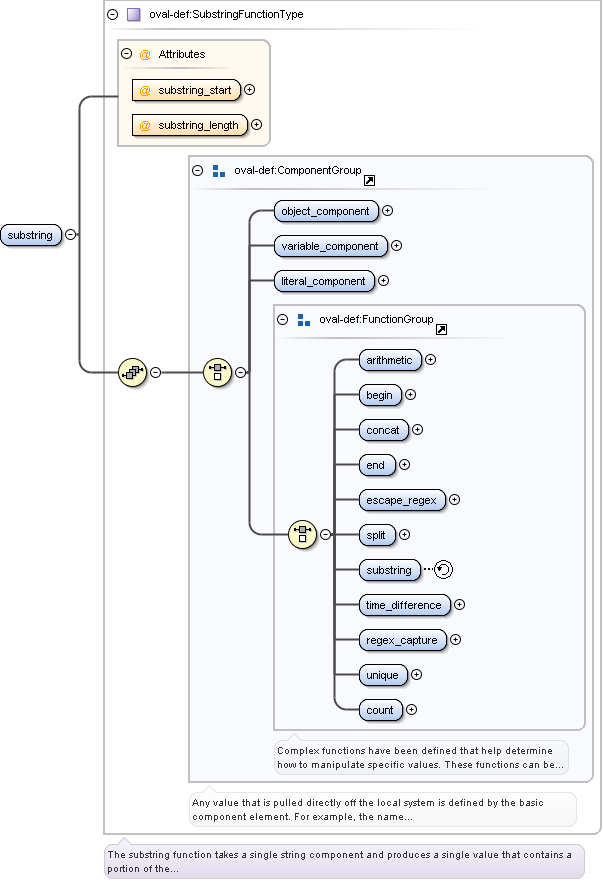Select the object_component element
The image size is (603, 882).
(326, 211)
